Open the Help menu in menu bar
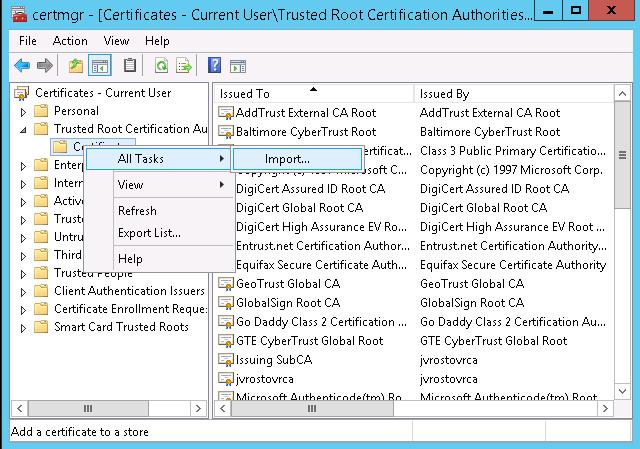The width and height of the screenshot is (640, 449). (x=157, y=41)
